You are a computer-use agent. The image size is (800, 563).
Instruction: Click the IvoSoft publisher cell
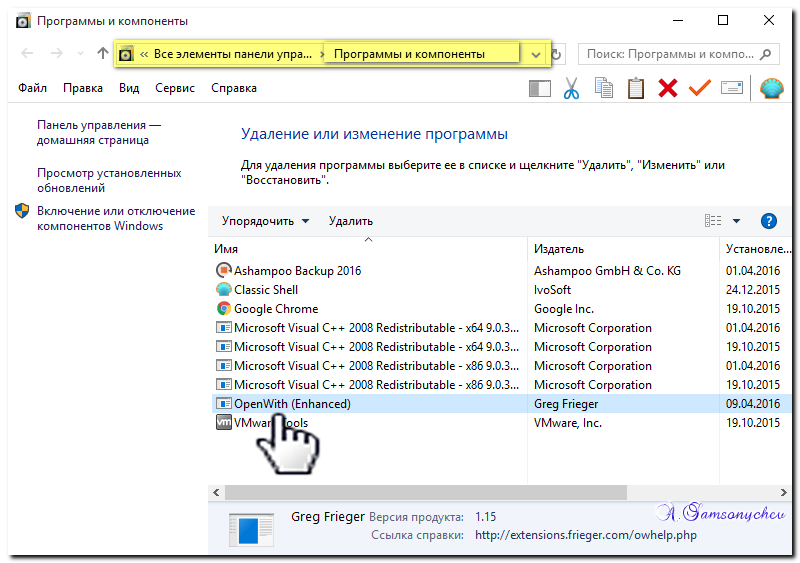(552, 289)
